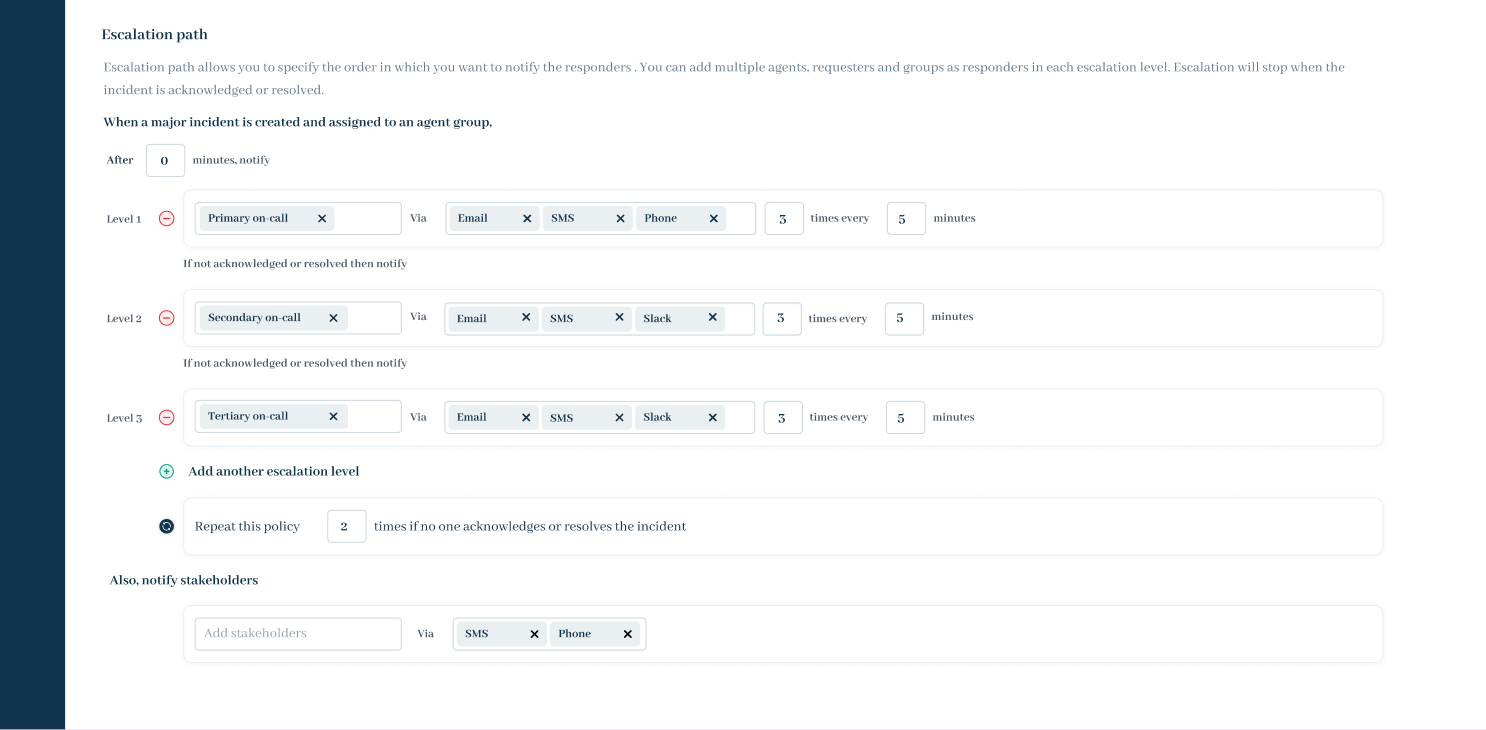Viewport: 1486px width, 730px height.
Task: Click the repeat policy circular icon
Action: pyautogui.click(x=167, y=526)
